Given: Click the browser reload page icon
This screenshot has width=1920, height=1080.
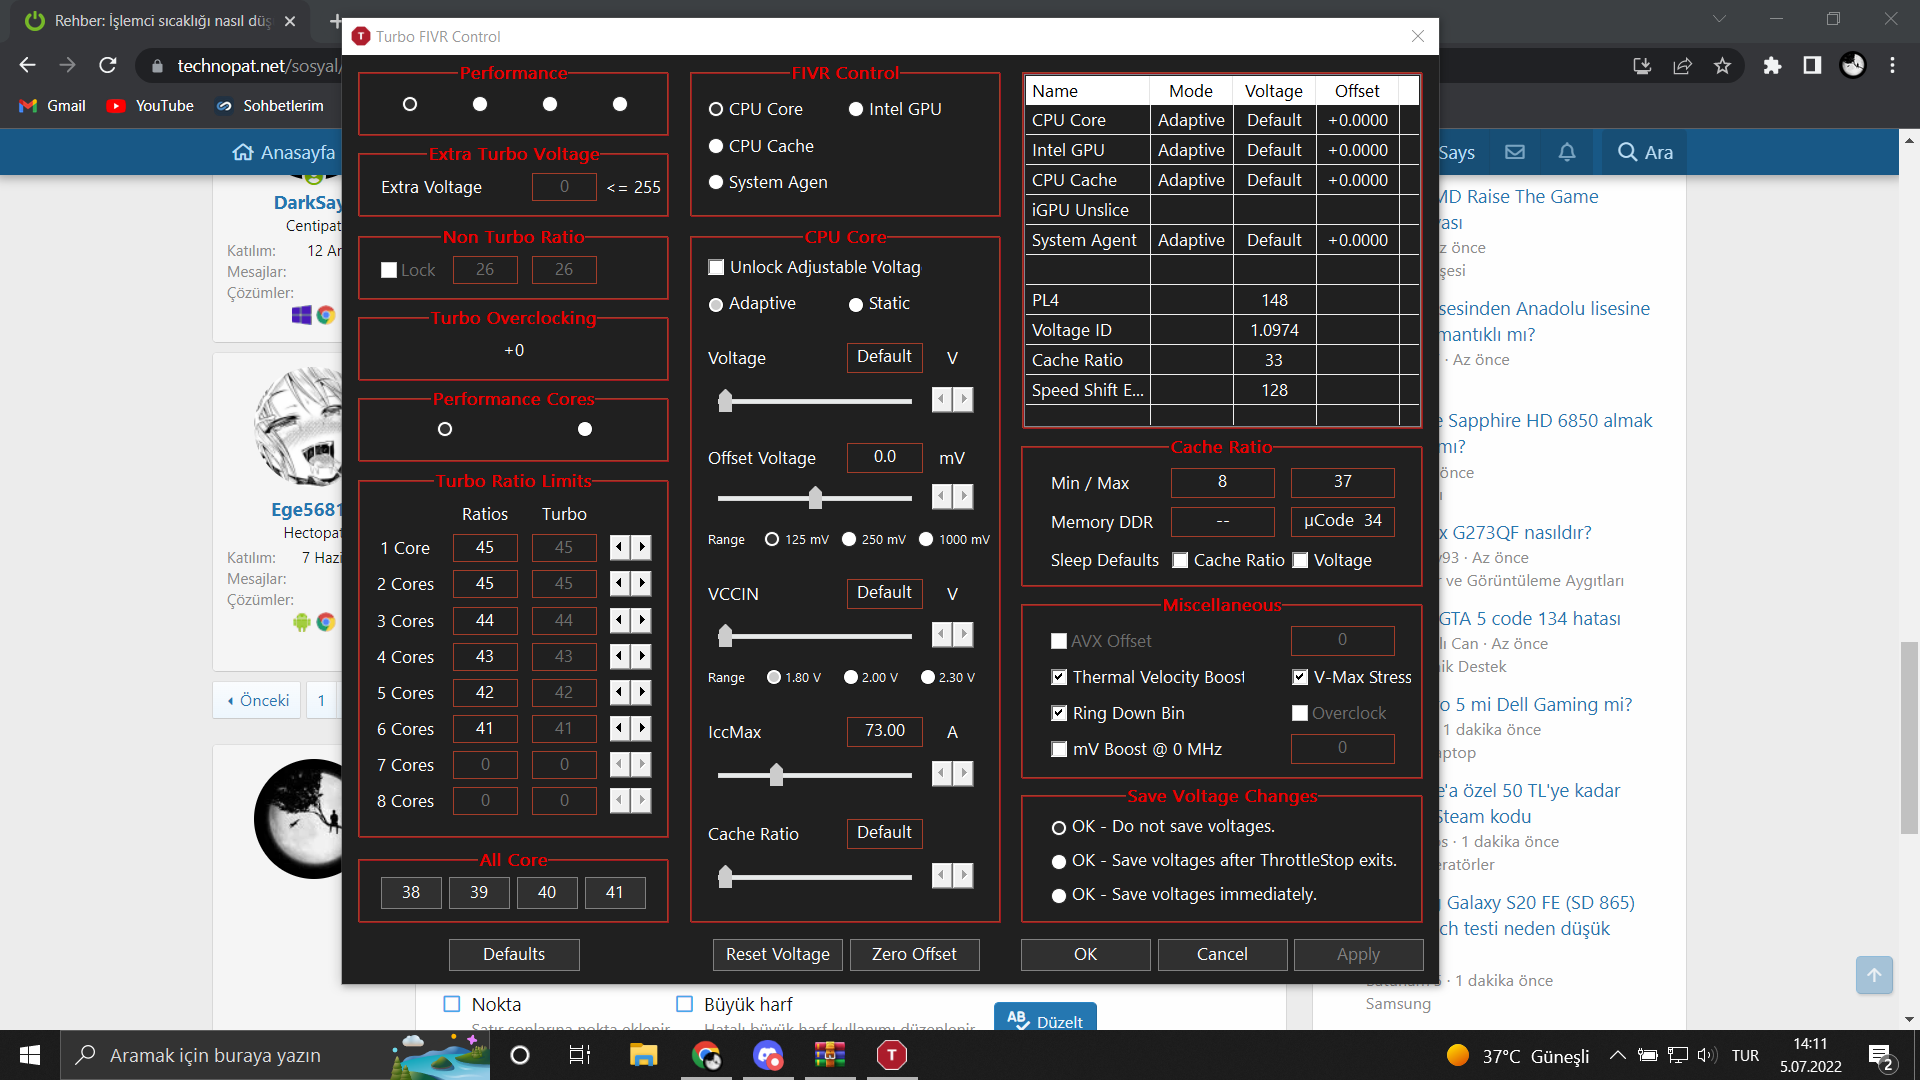Looking at the screenshot, I should tap(108, 65).
